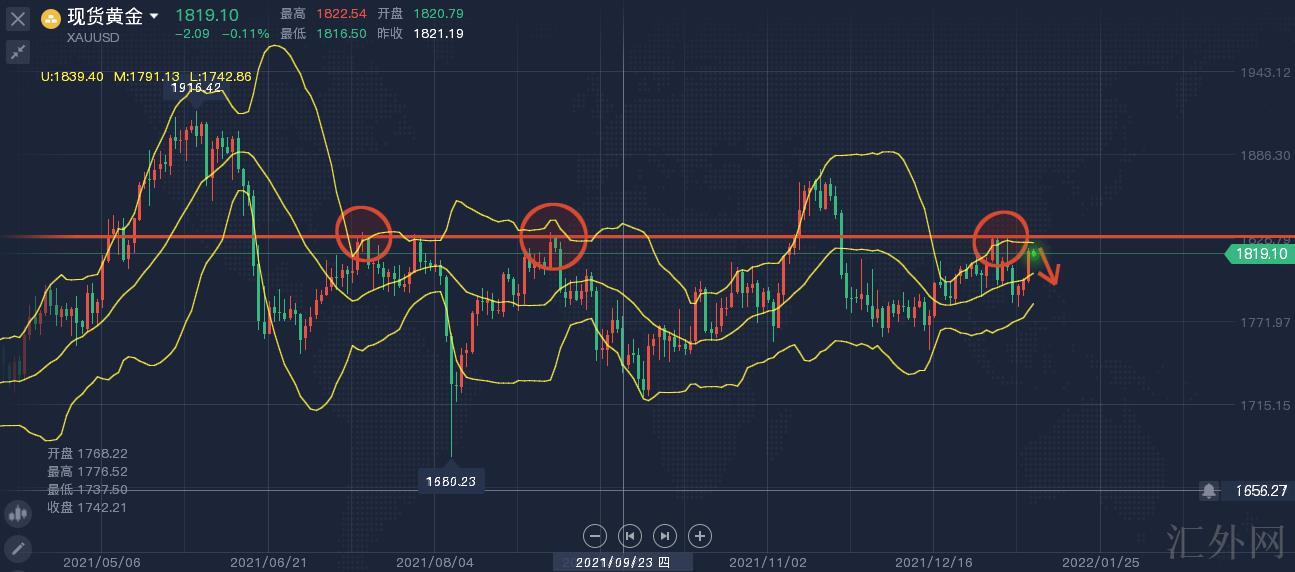Click the 昨收 1821.19 previous close value
The height and width of the screenshot is (572, 1295).
(x=420, y=34)
